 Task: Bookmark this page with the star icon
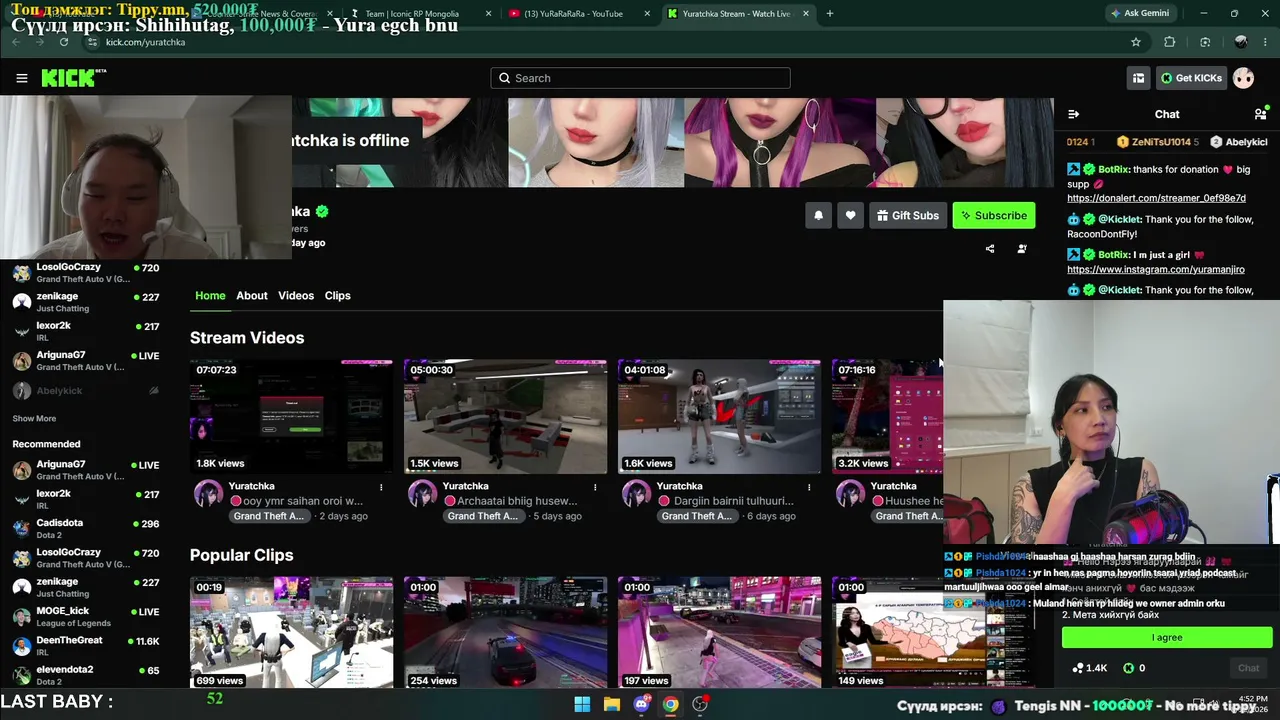(x=1136, y=42)
